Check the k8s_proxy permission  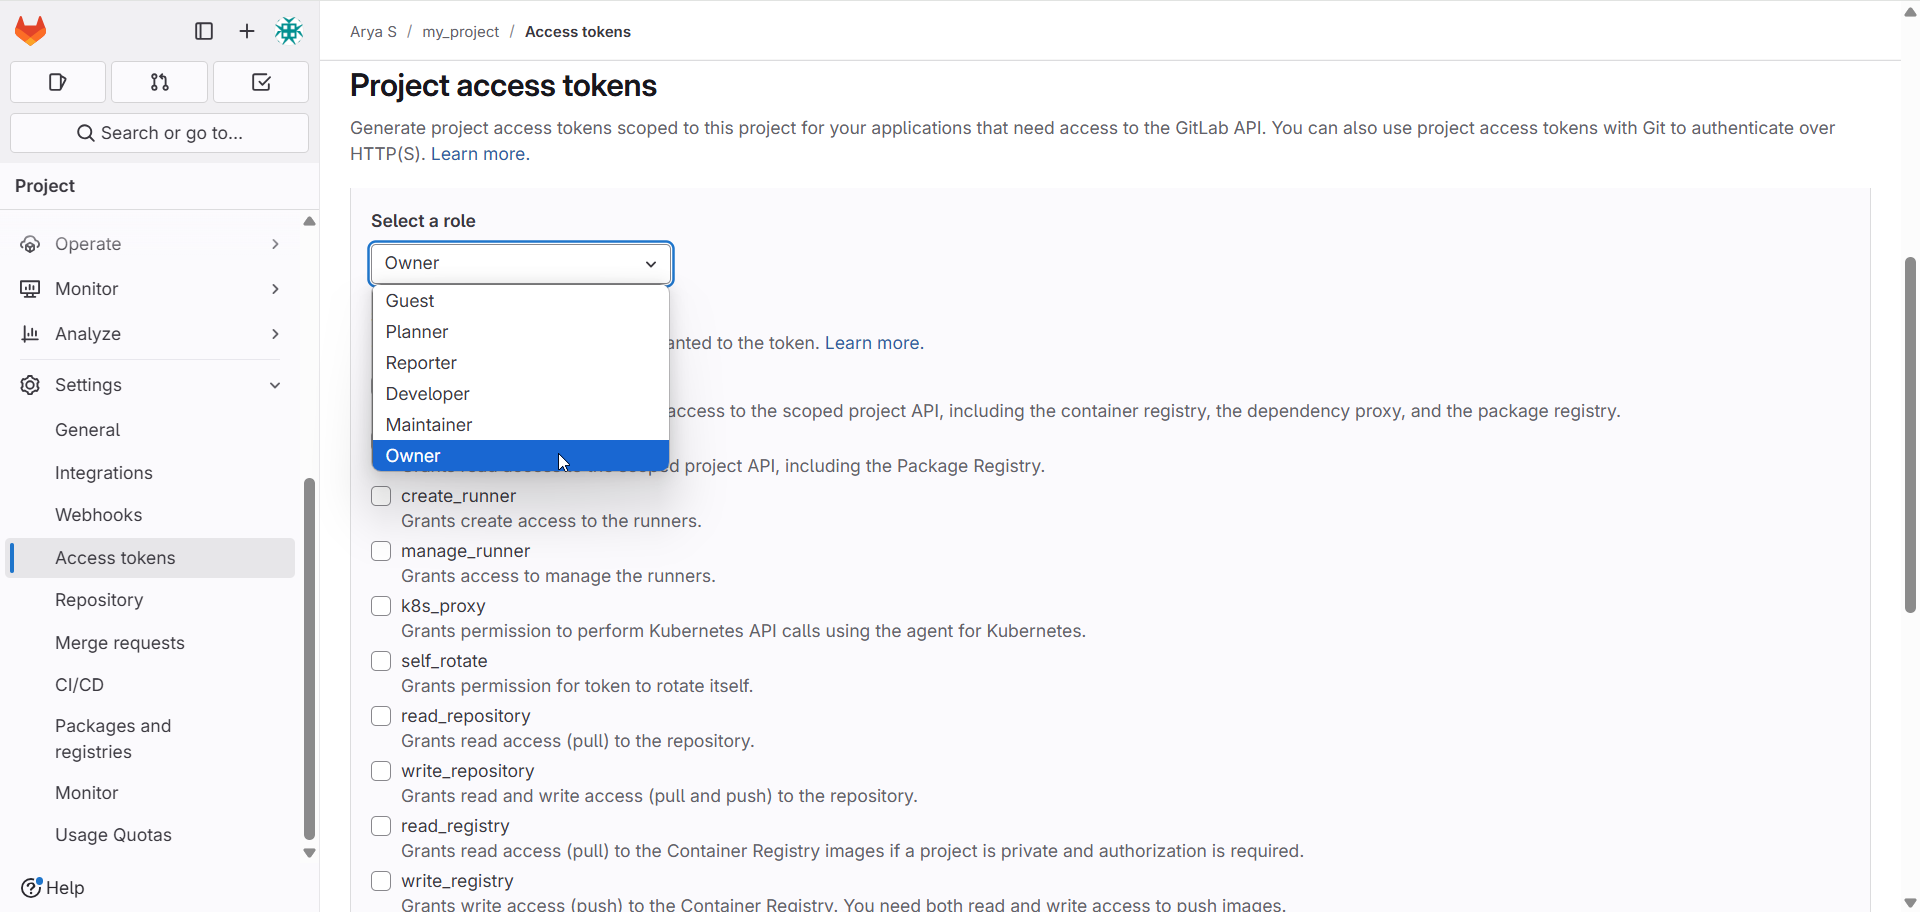coord(381,606)
